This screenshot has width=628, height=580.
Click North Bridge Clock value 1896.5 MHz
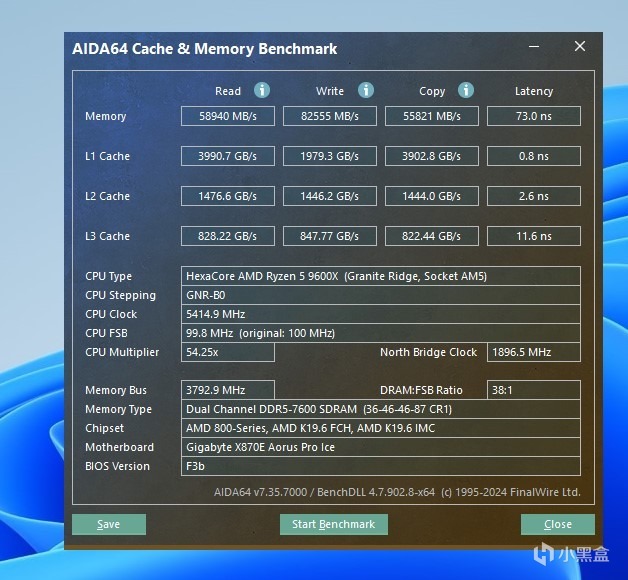534,352
